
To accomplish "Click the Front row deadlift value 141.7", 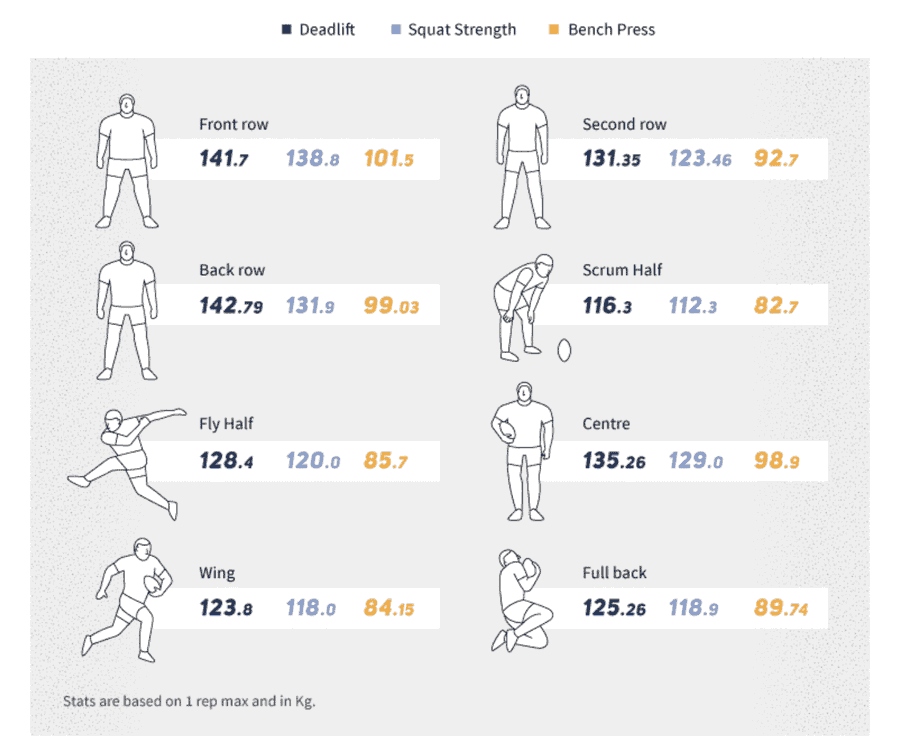I will [224, 157].
